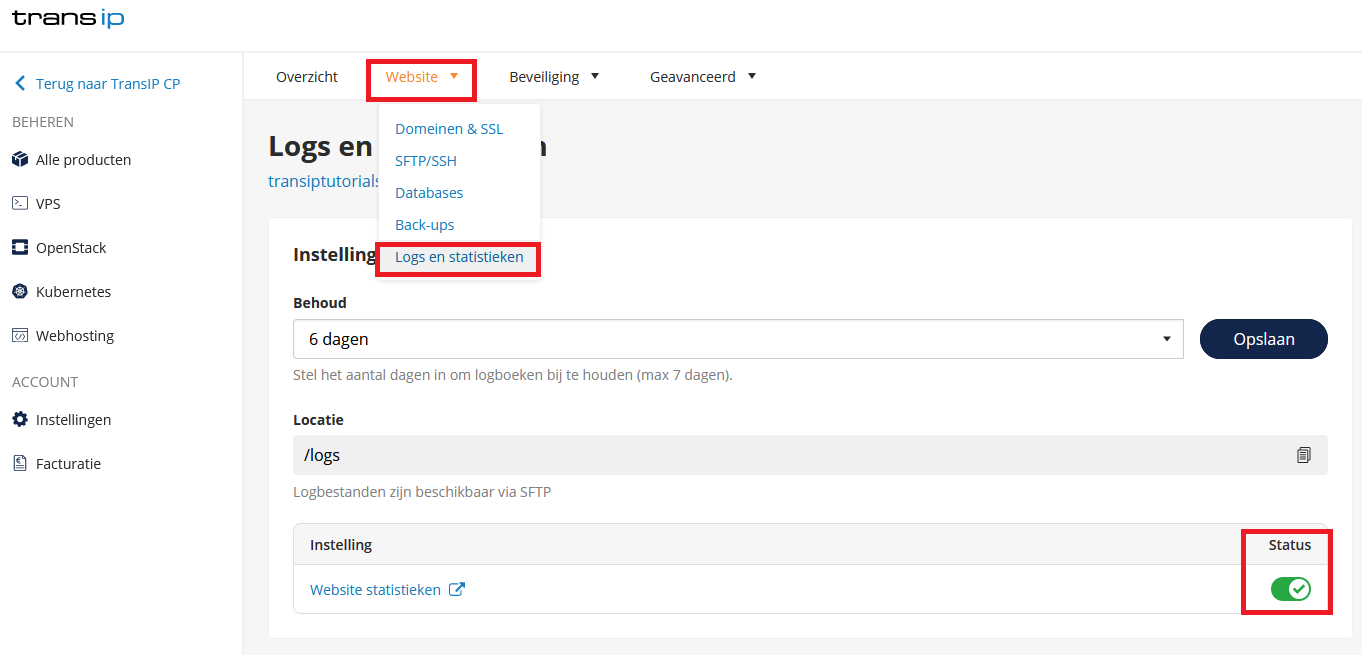Click the TransIP logo
Viewport: 1362px width, 655px height.
[x=68, y=18]
